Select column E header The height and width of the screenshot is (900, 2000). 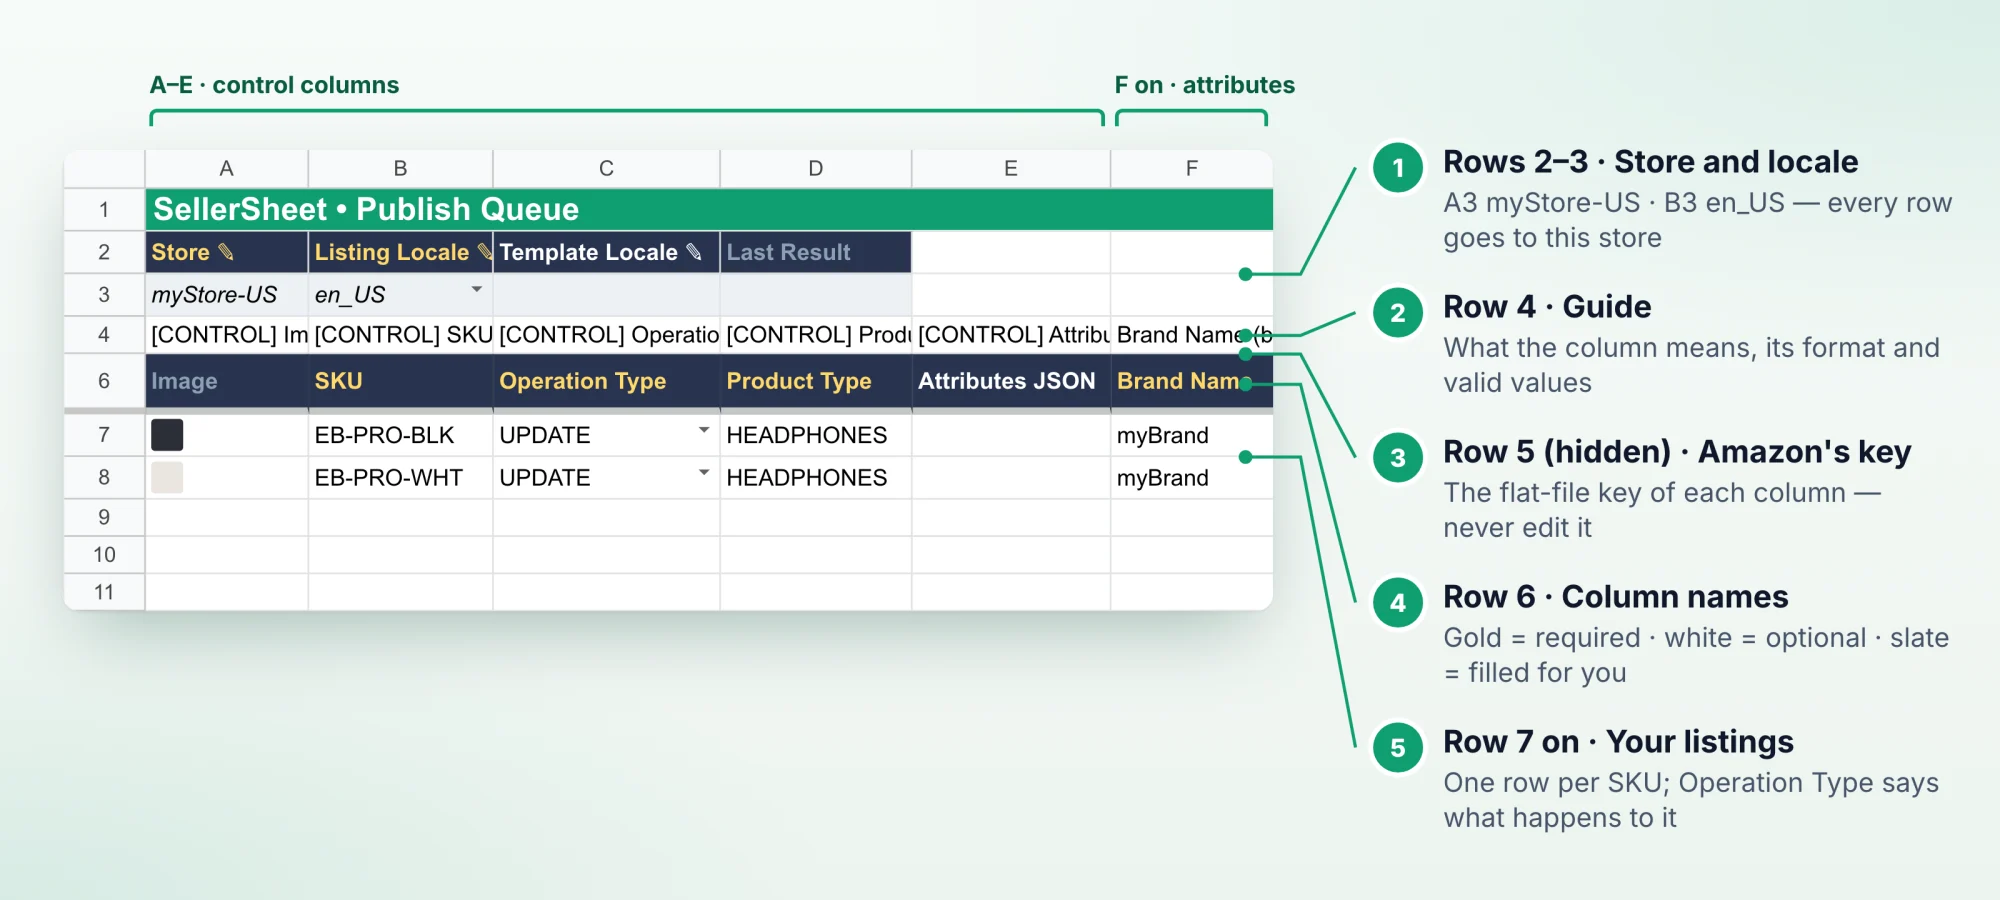(x=1011, y=169)
